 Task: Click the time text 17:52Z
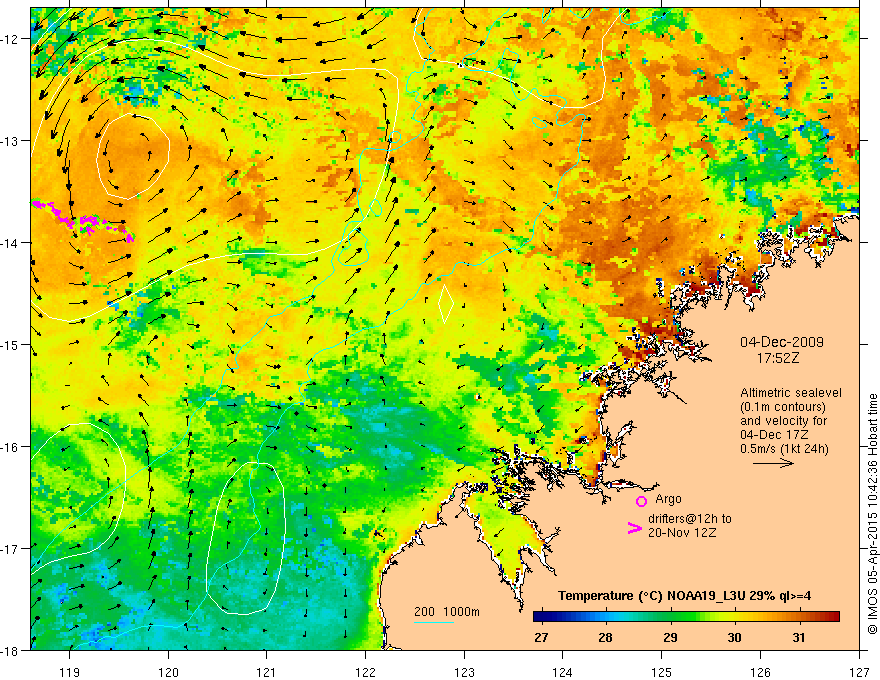tap(777, 358)
